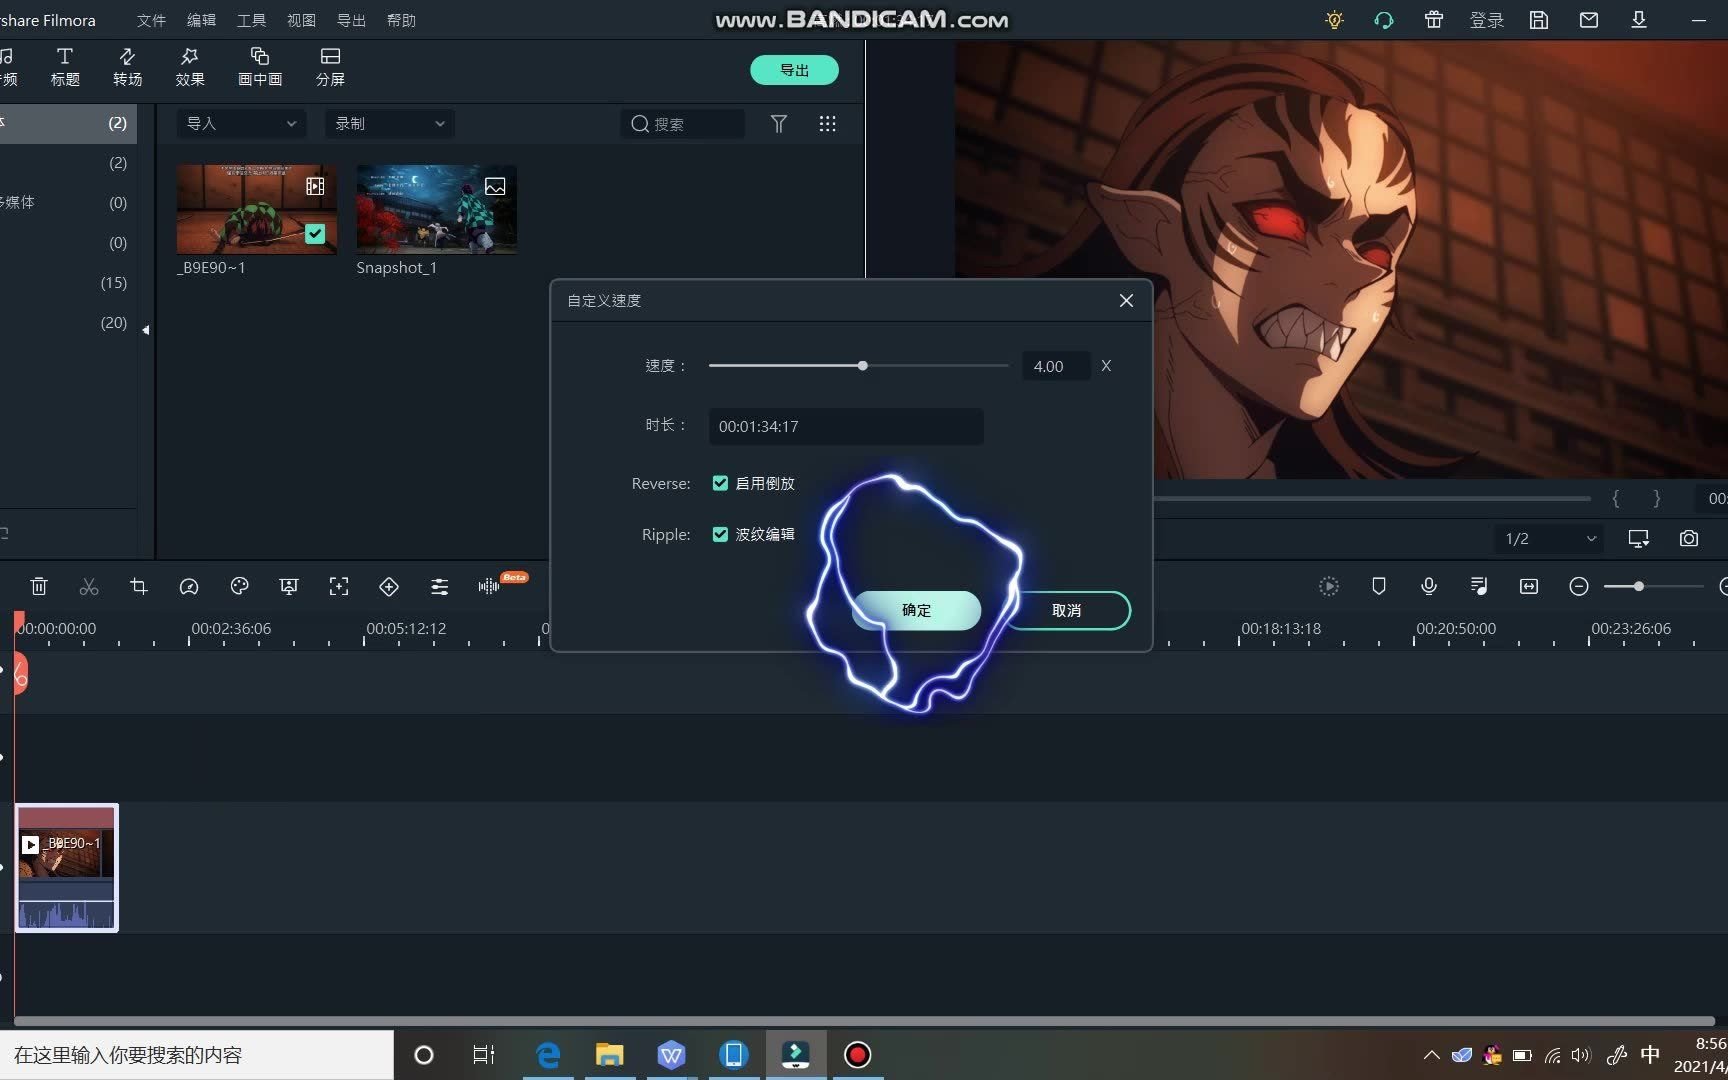Open the 视图 menu
The width and height of the screenshot is (1728, 1080).
click(x=301, y=20)
